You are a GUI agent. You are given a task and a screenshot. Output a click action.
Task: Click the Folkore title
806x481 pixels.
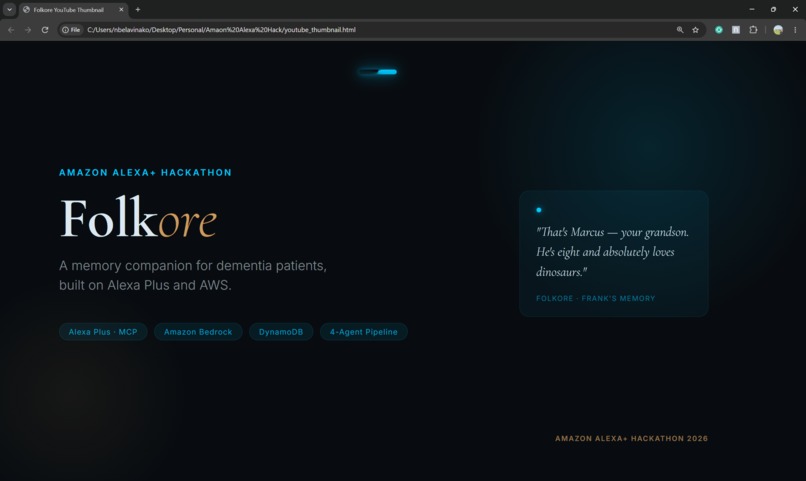(x=138, y=218)
